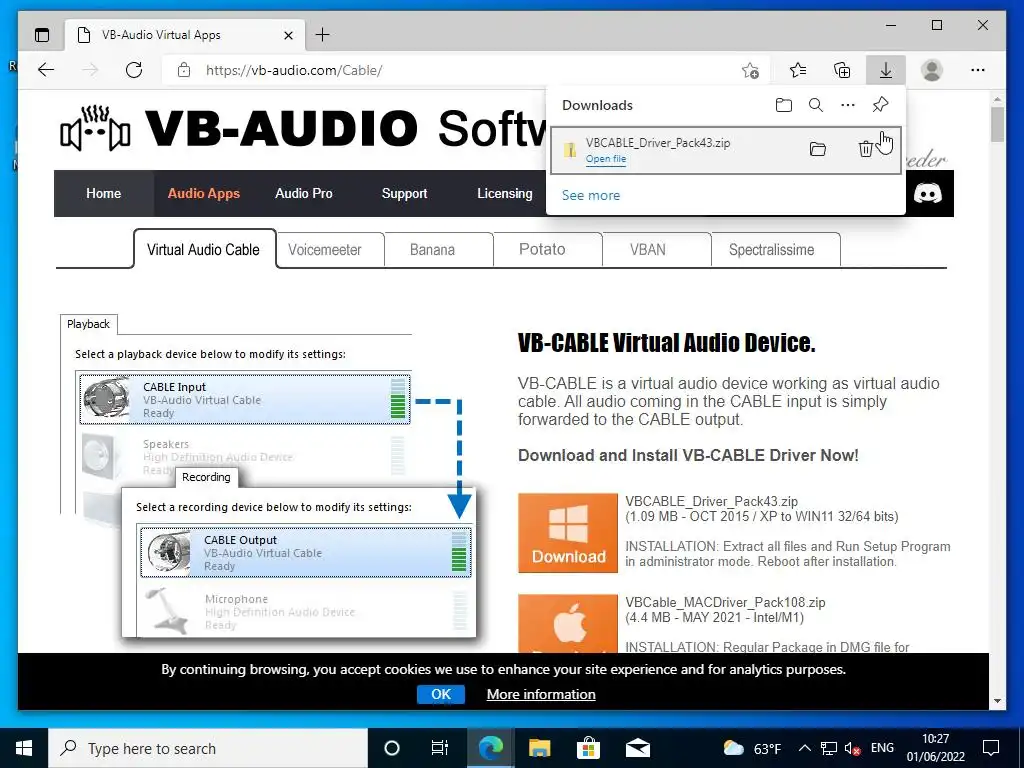Viewport: 1024px width, 768px height.
Task: Open the Audio Apps menu
Action: coord(204,193)
